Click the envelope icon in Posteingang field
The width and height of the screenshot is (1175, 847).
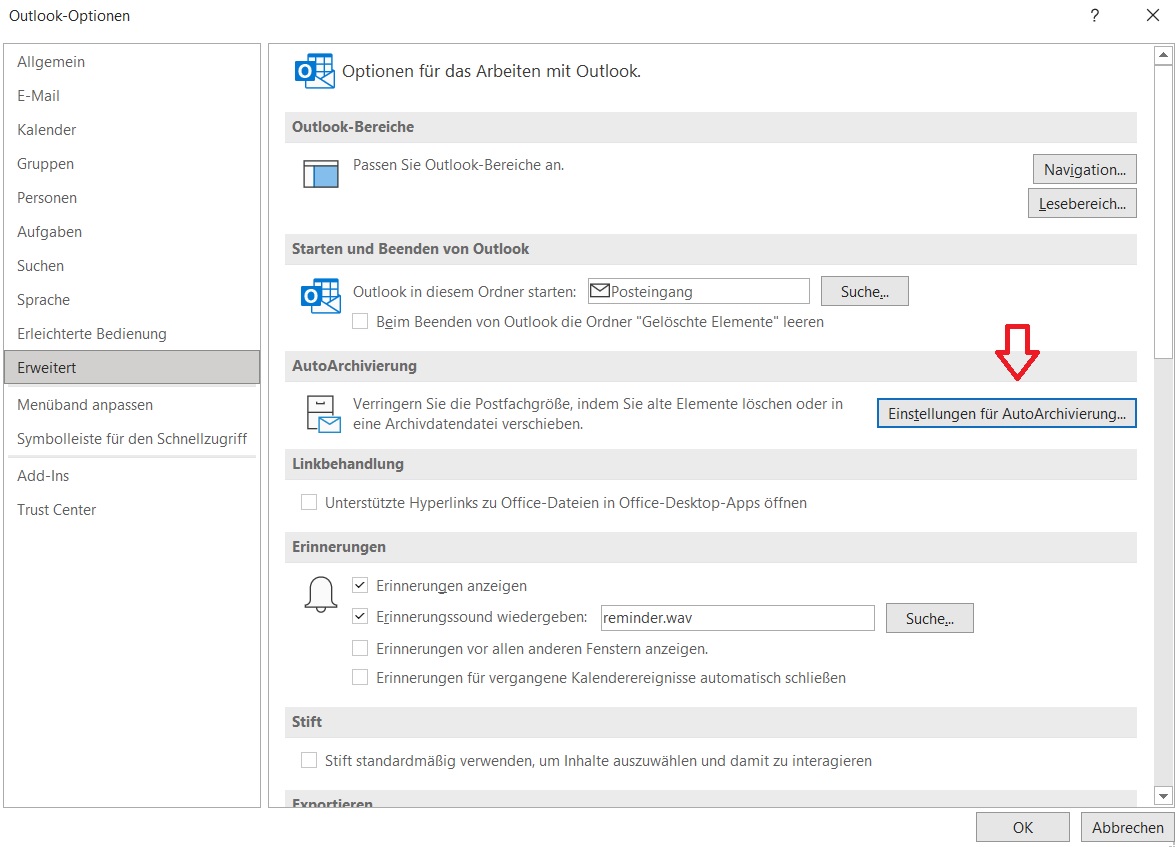tap(599, 291)
